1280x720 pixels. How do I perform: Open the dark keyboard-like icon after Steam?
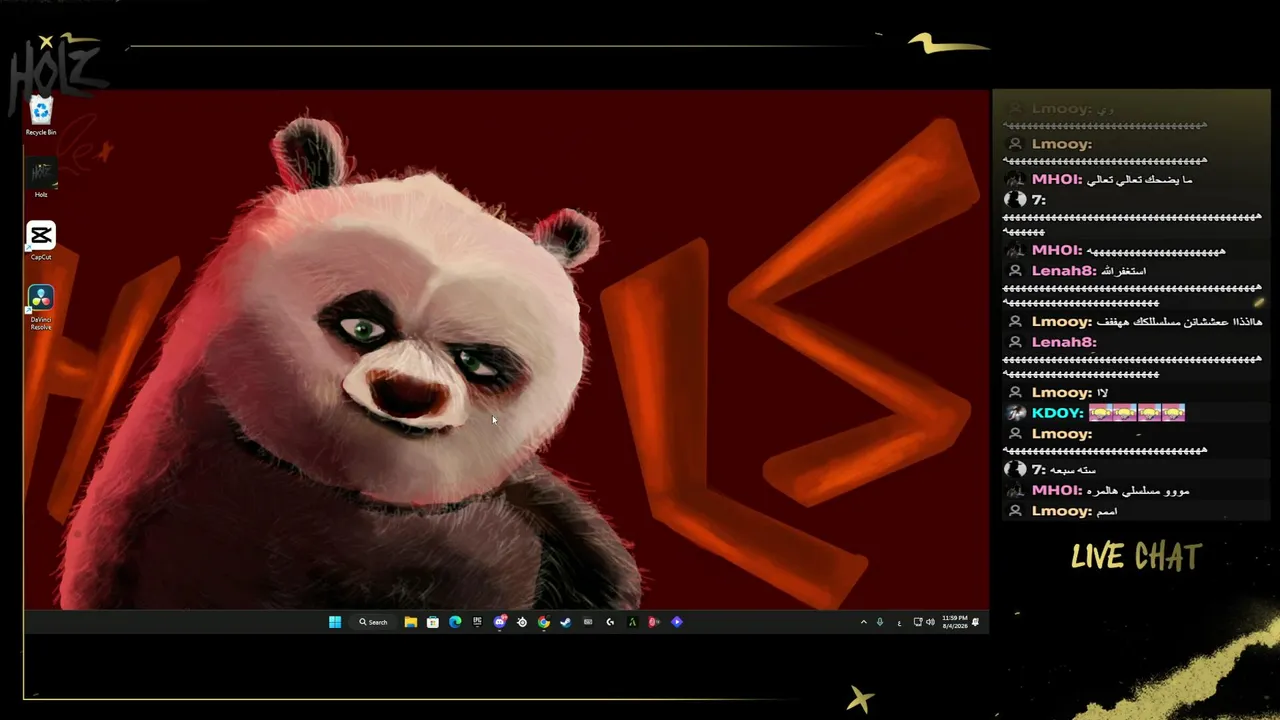pos(588,622)
